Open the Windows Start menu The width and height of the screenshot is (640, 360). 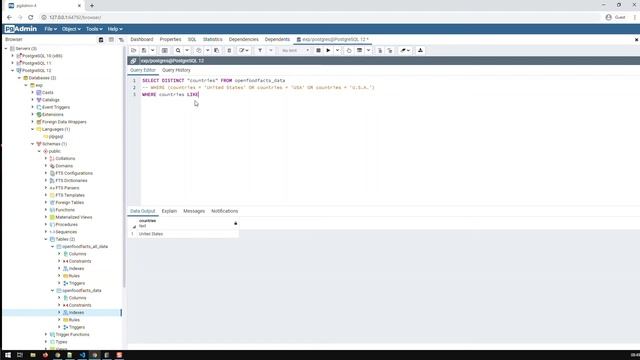[x=8, y=355]
